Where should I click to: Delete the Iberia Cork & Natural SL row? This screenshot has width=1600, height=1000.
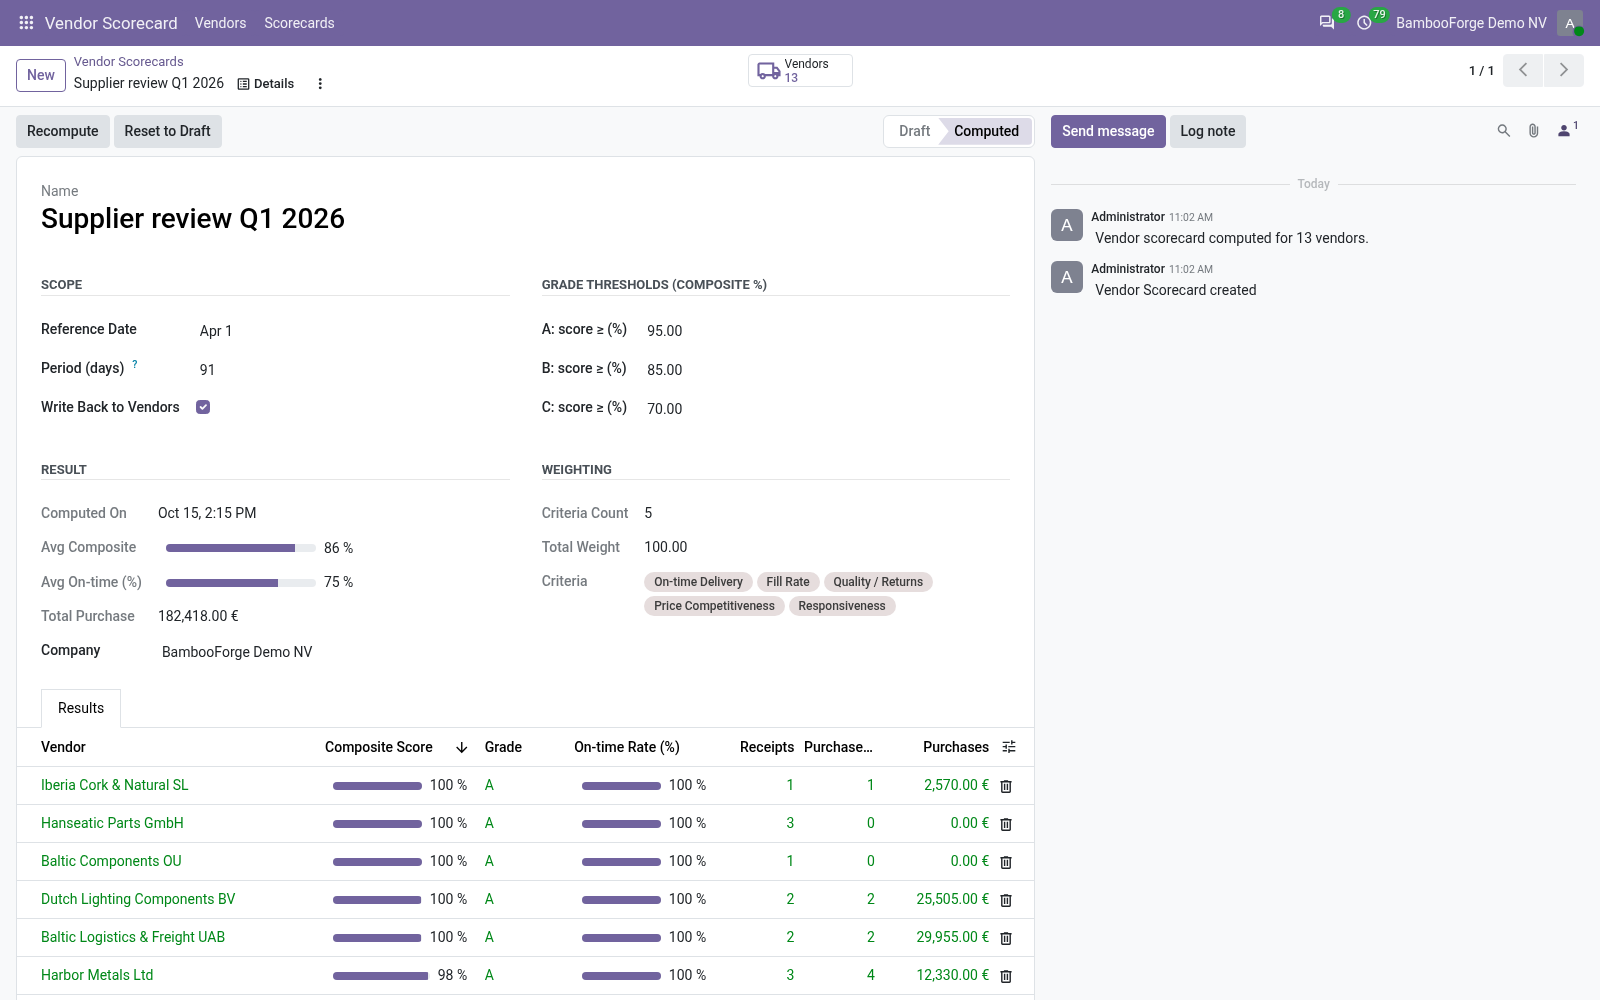click(1006, 786)
